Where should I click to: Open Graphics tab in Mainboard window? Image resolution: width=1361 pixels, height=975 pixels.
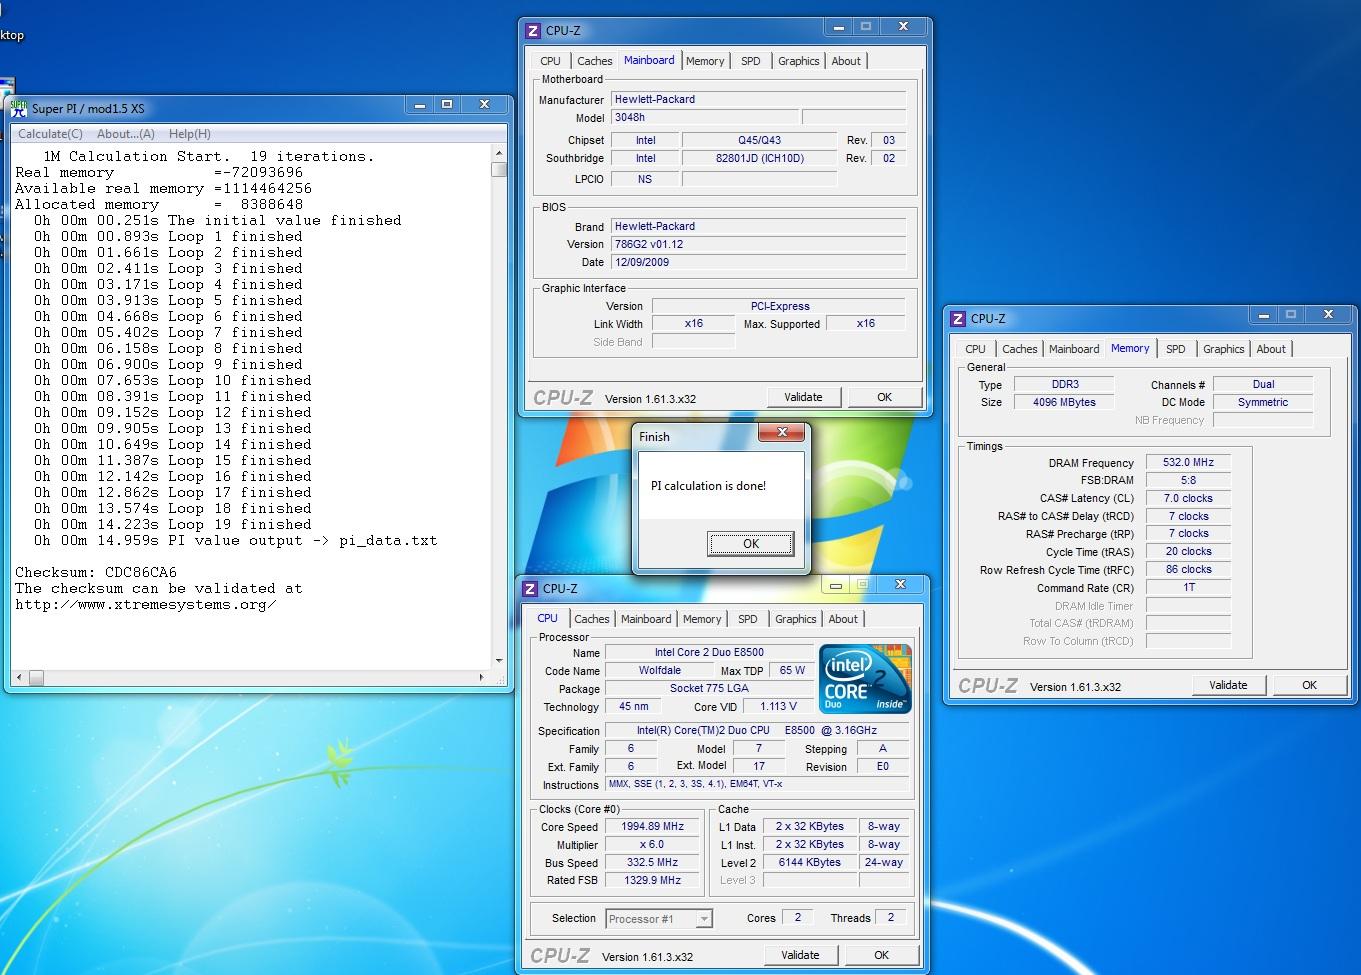[799, 61]
